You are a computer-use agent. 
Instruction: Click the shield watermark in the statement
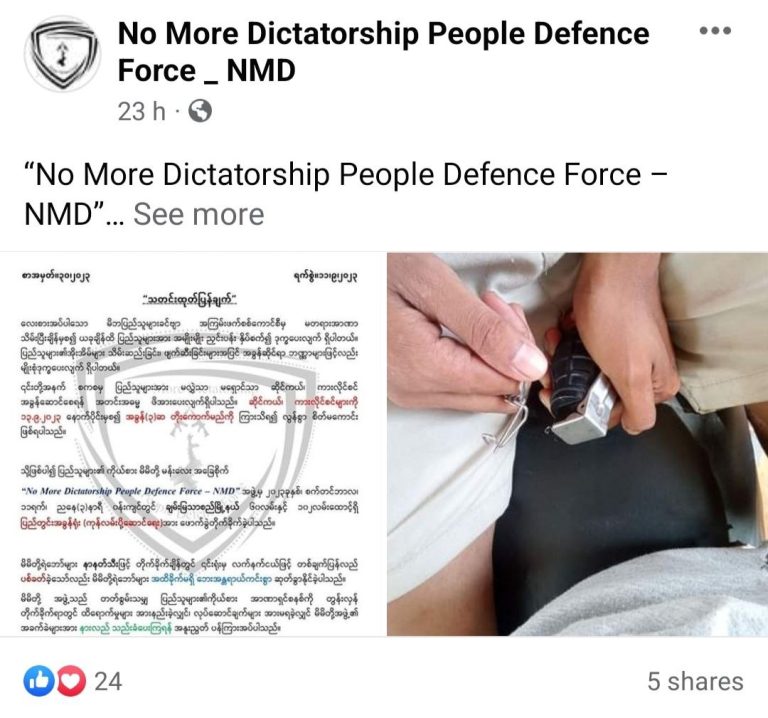[192, 453]
